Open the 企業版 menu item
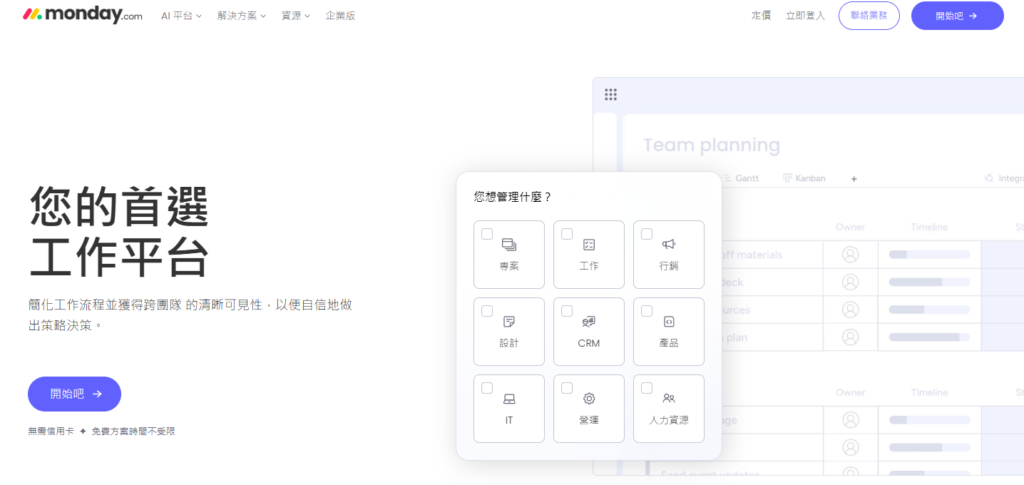The image size is (1024, 485). click(340, 16)
